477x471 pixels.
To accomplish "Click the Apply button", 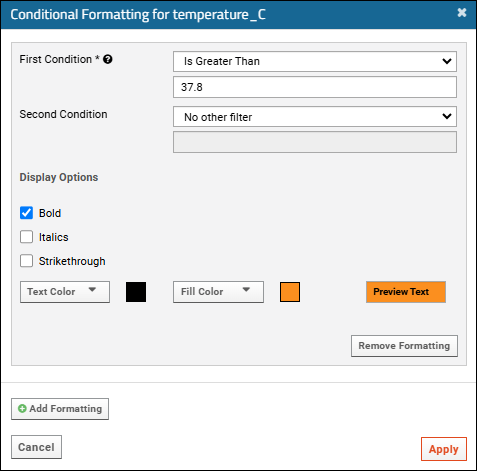I will click(x=444, y=449).
